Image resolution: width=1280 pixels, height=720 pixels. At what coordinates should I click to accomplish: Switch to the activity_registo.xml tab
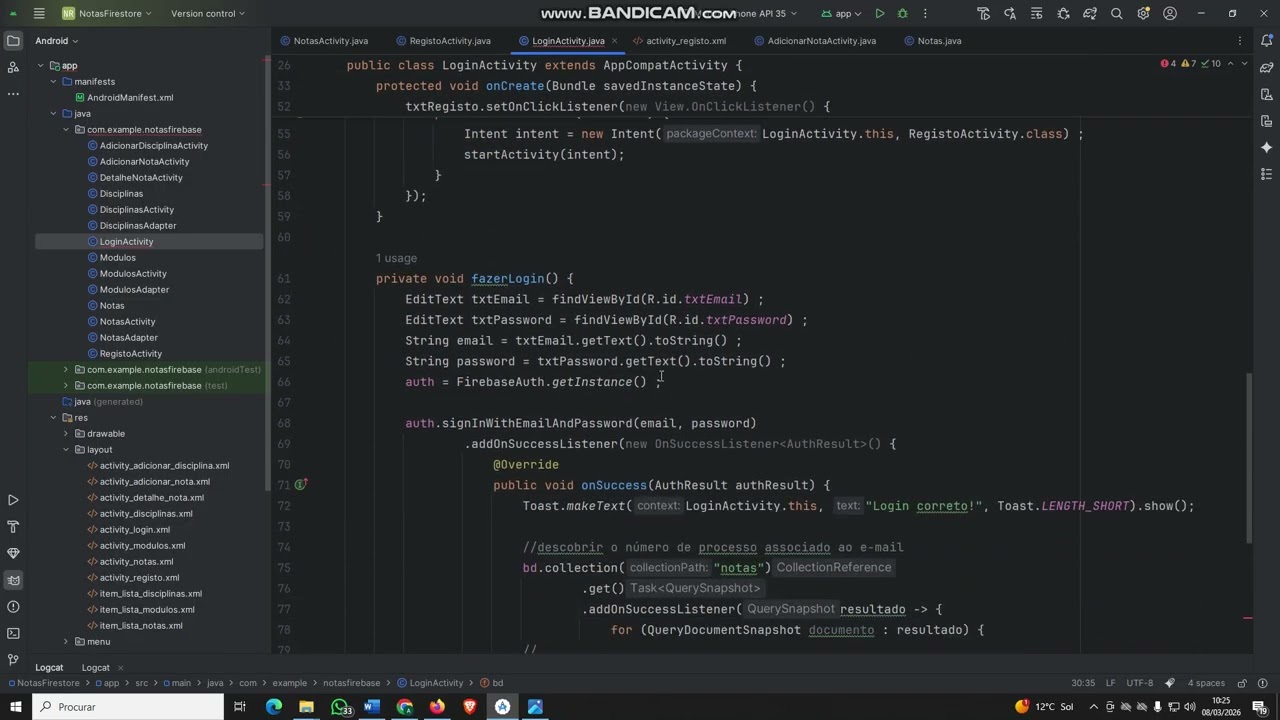pyautogui.click(x=679, y=41)
